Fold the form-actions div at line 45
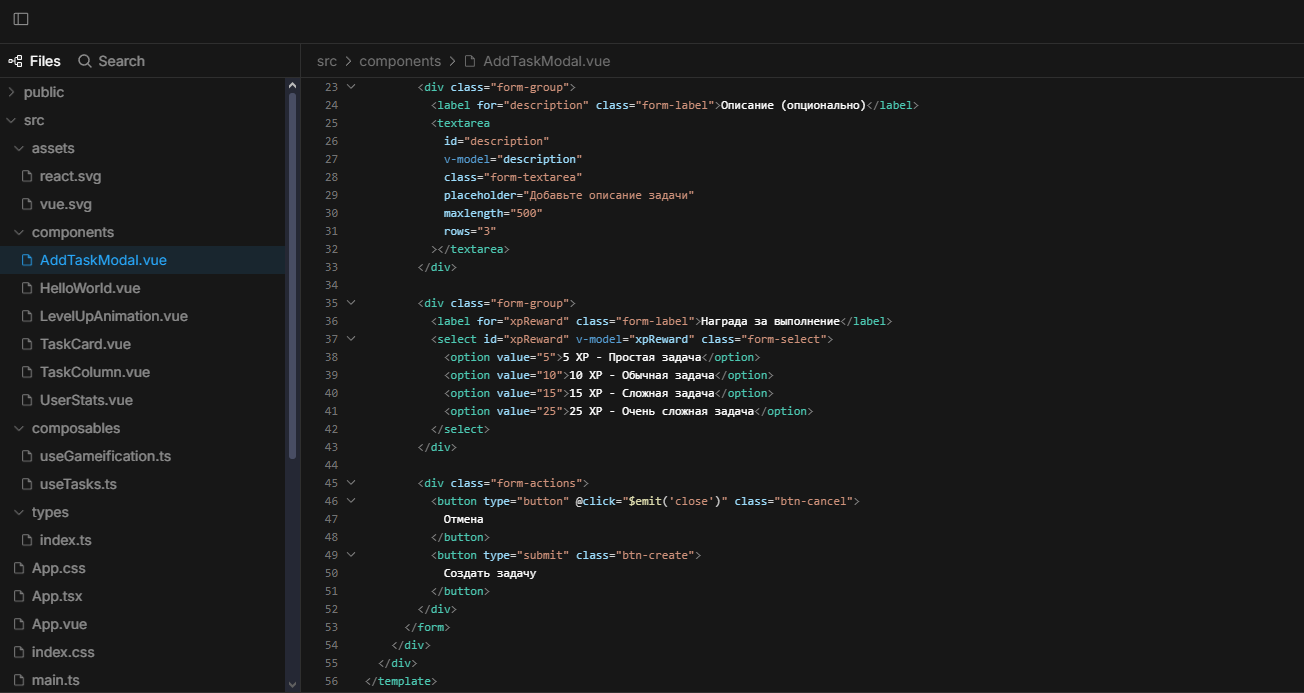This screenshot has width=1304, height=693. tap(351, 483)
